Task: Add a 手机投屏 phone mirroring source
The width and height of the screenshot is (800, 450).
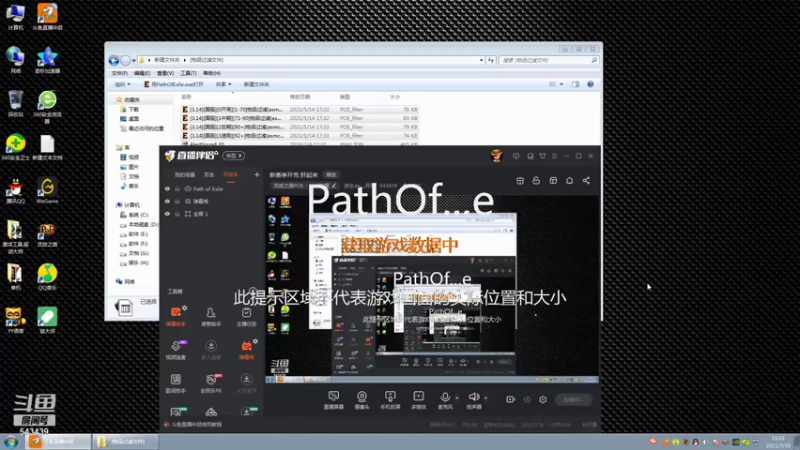Action: (x=390, y=400)
